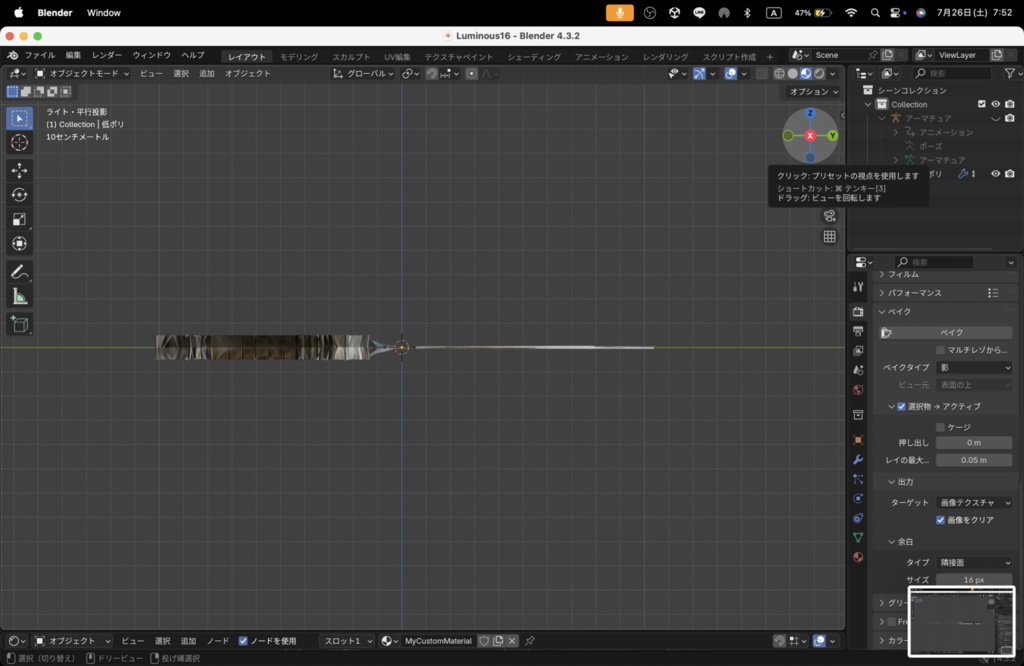
Task: Click the red X axis on the gizmo
Action: click(810, 135)
